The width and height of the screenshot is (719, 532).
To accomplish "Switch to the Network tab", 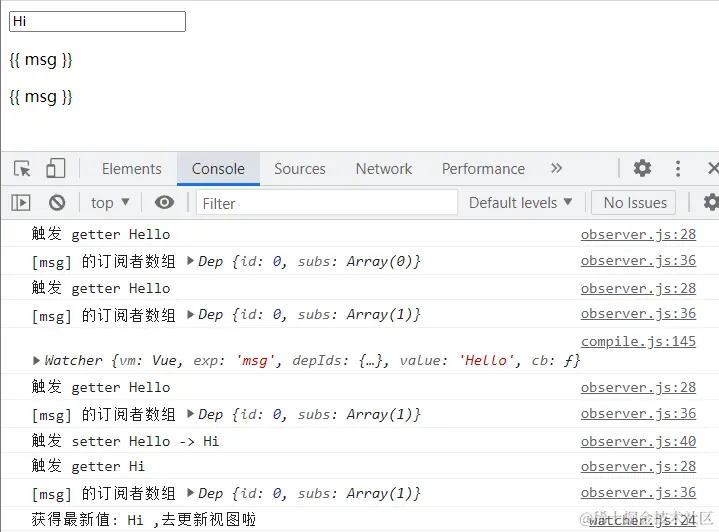I will coord(384,169).
